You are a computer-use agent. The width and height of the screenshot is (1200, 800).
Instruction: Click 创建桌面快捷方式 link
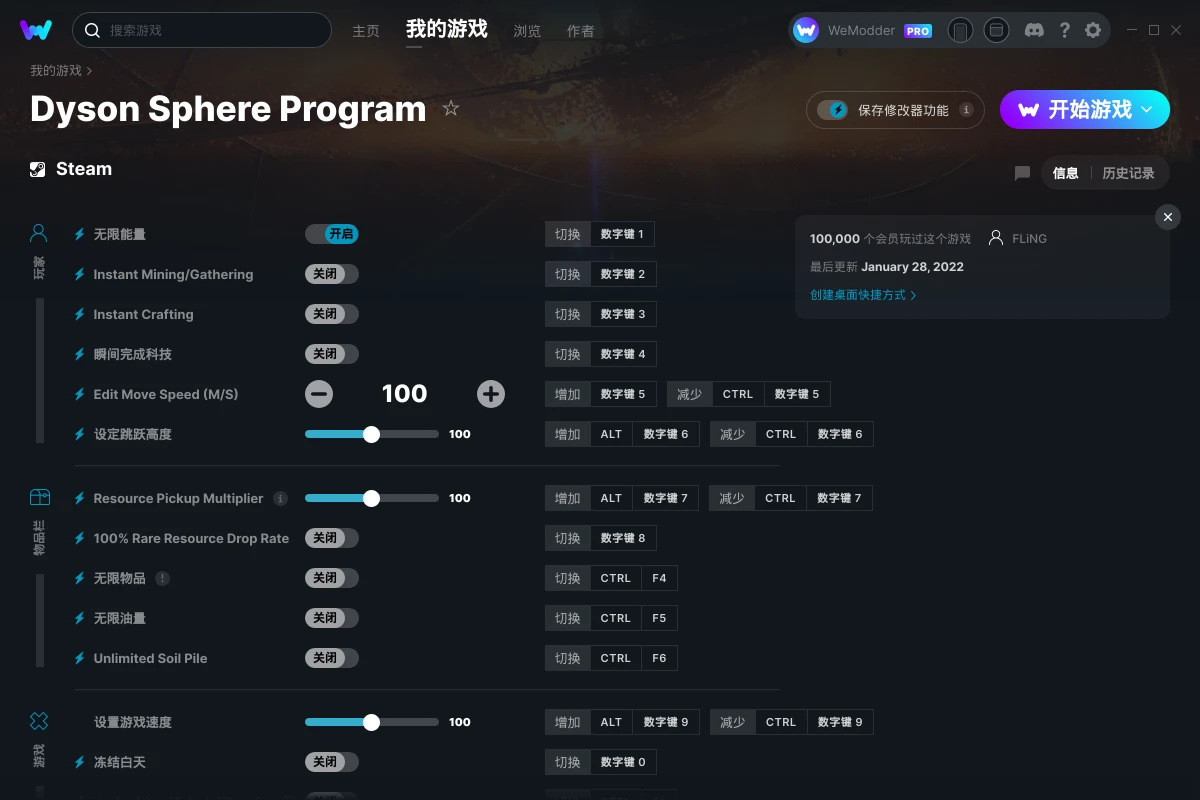point(863,295)
